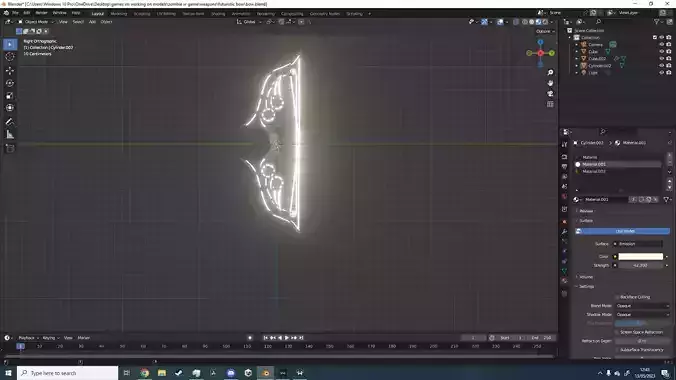Click the emission Color swatch
This screenshot has width=676, height=380.
(641, 257)
